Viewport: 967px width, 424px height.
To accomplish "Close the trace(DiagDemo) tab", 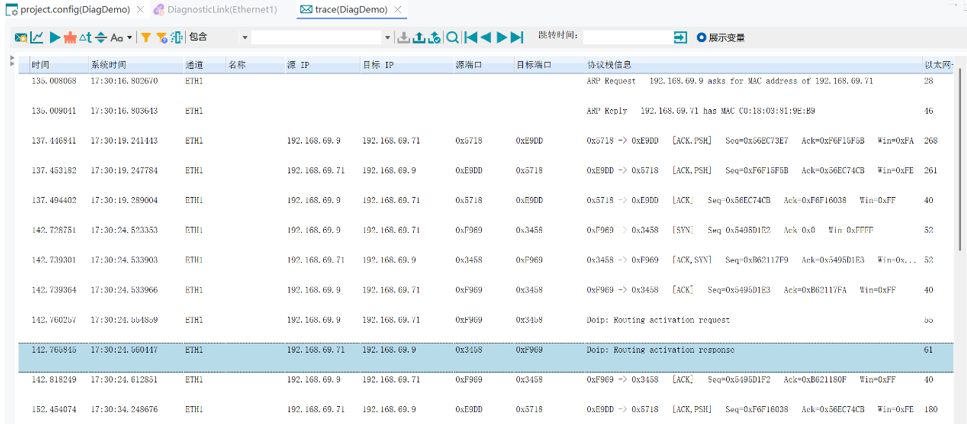I will coord(398,9).
